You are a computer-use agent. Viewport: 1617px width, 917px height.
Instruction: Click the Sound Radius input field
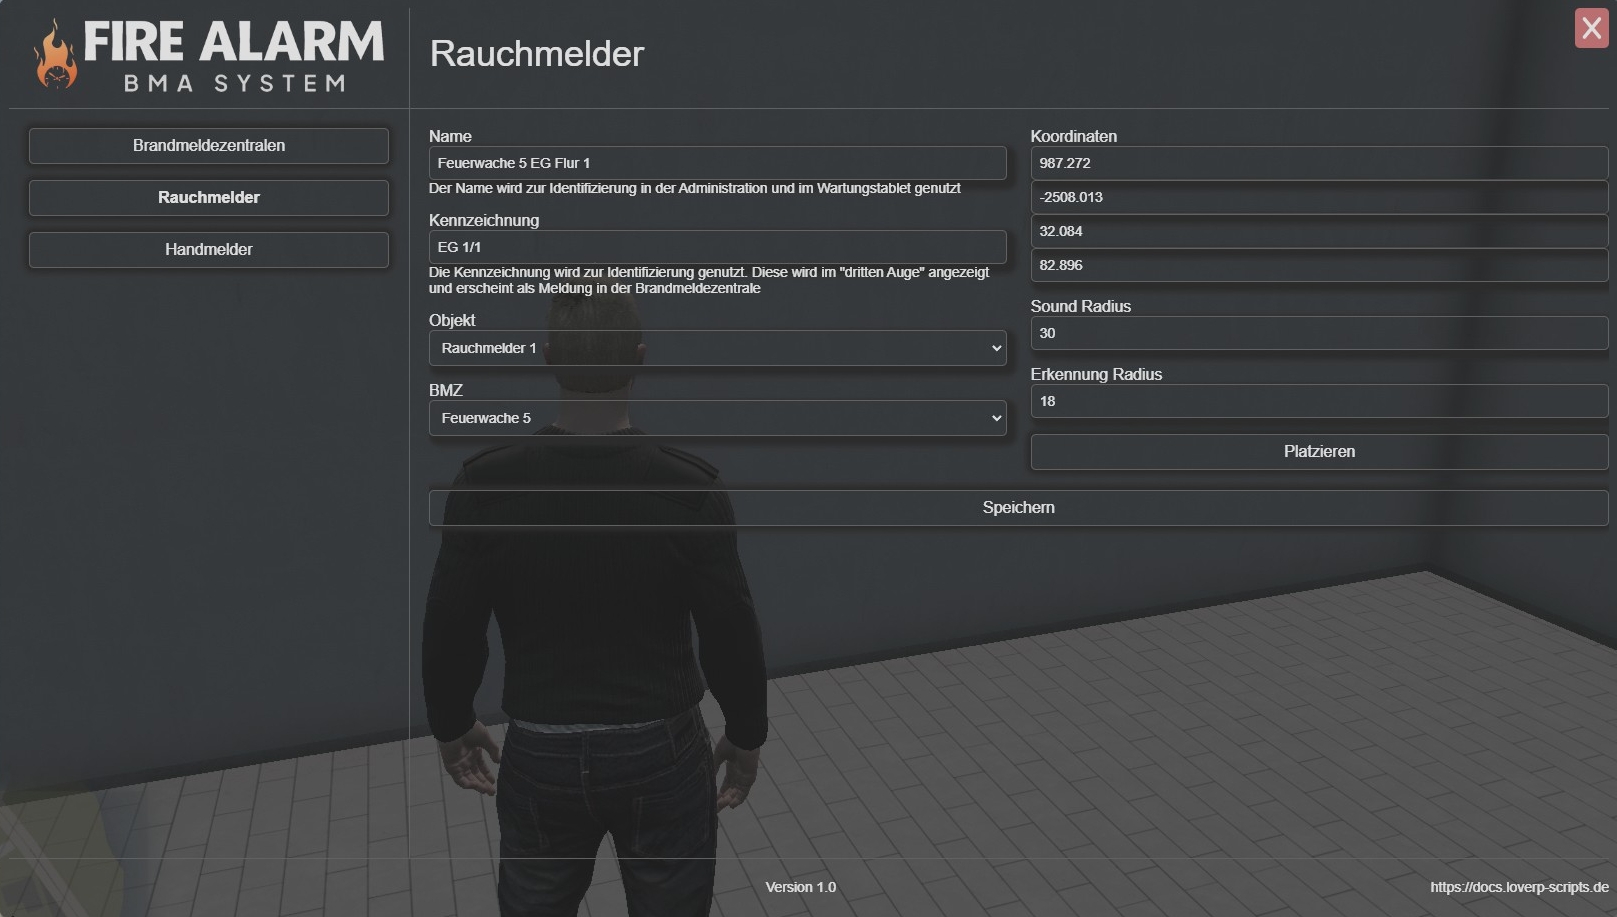pos(1318,333)
